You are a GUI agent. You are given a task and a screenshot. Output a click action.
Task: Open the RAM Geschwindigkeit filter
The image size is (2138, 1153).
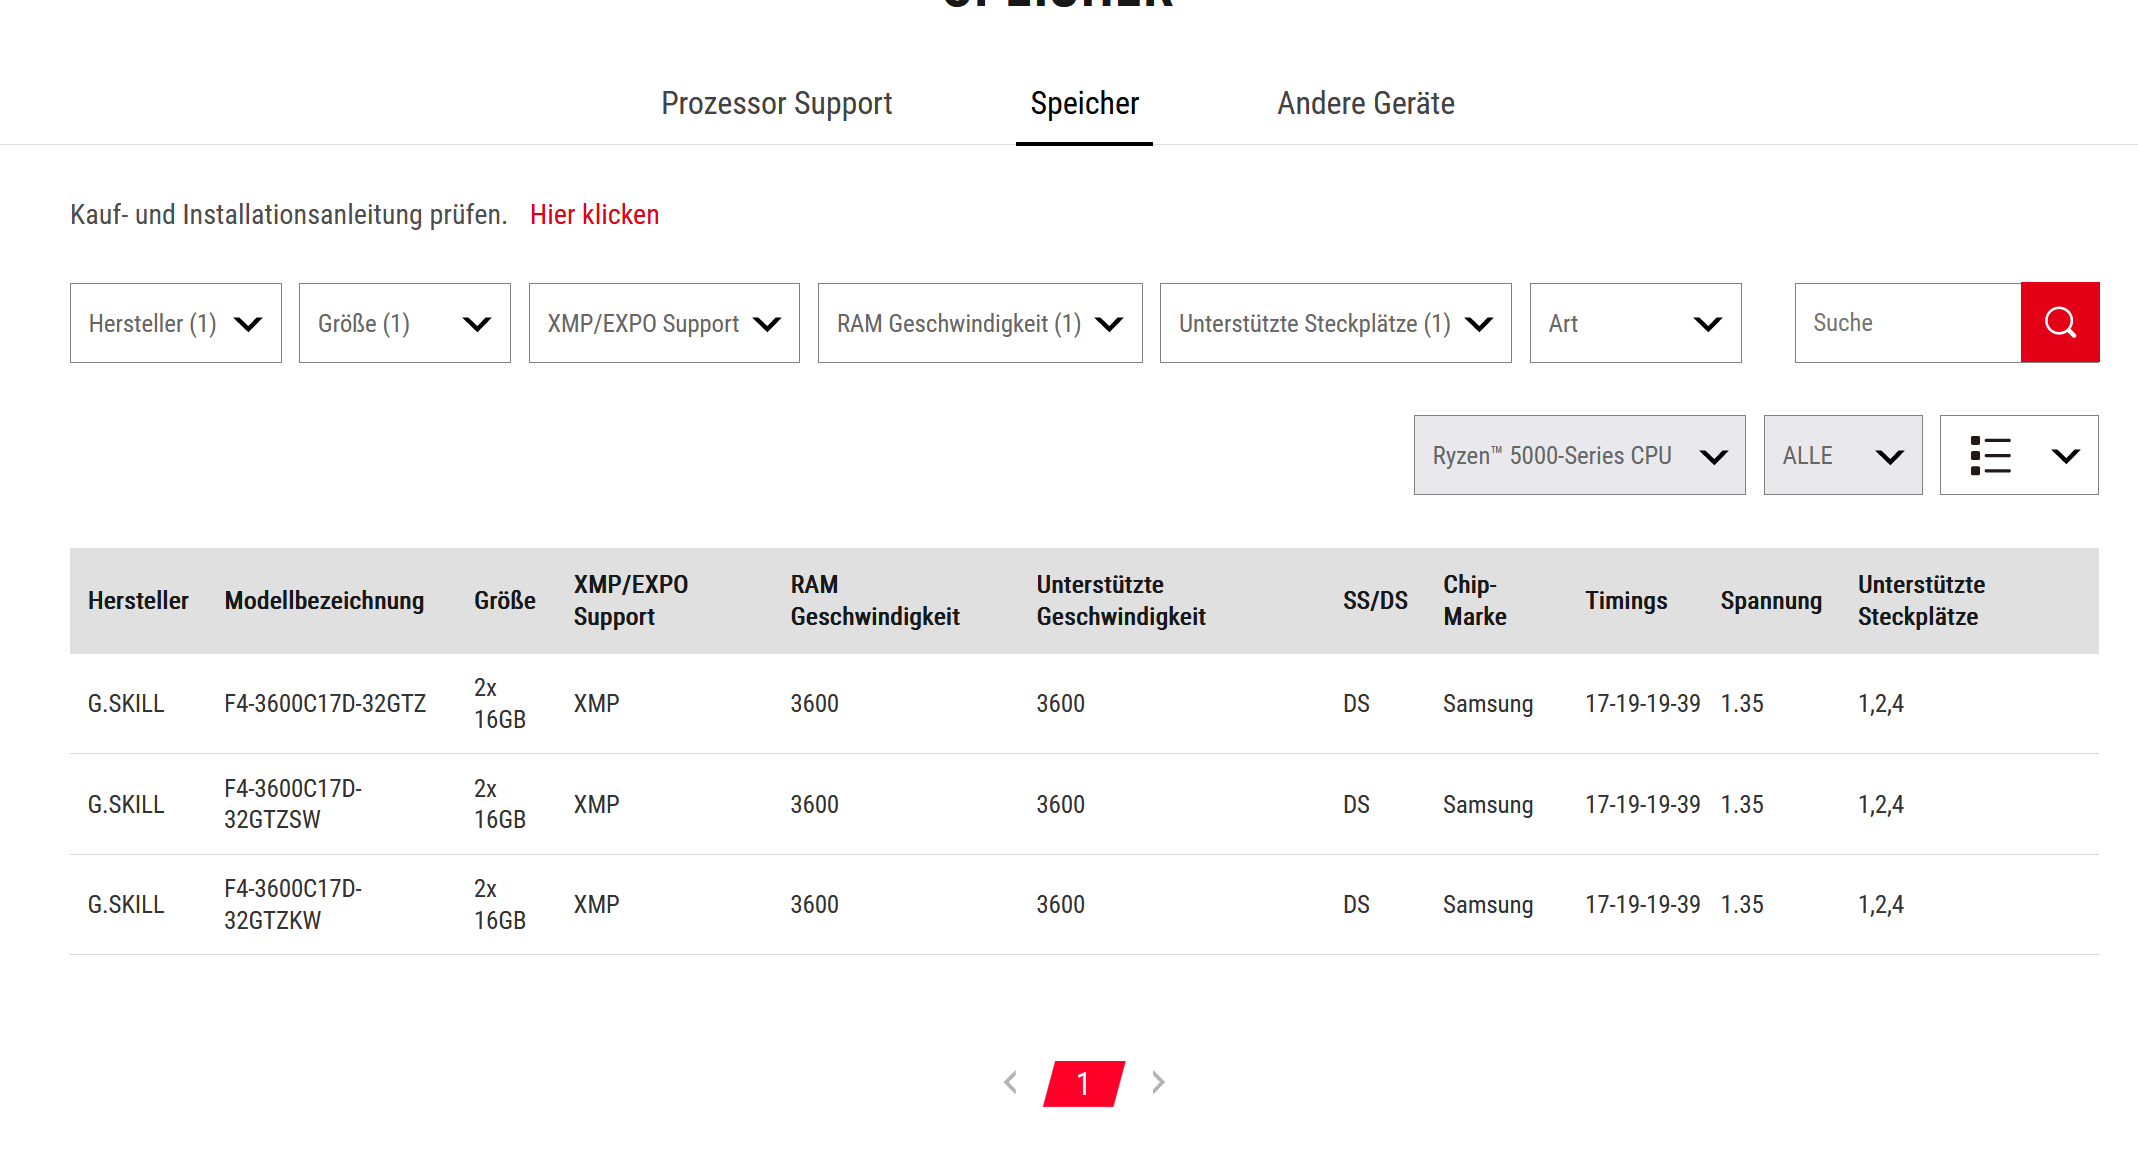click(979, 323)
